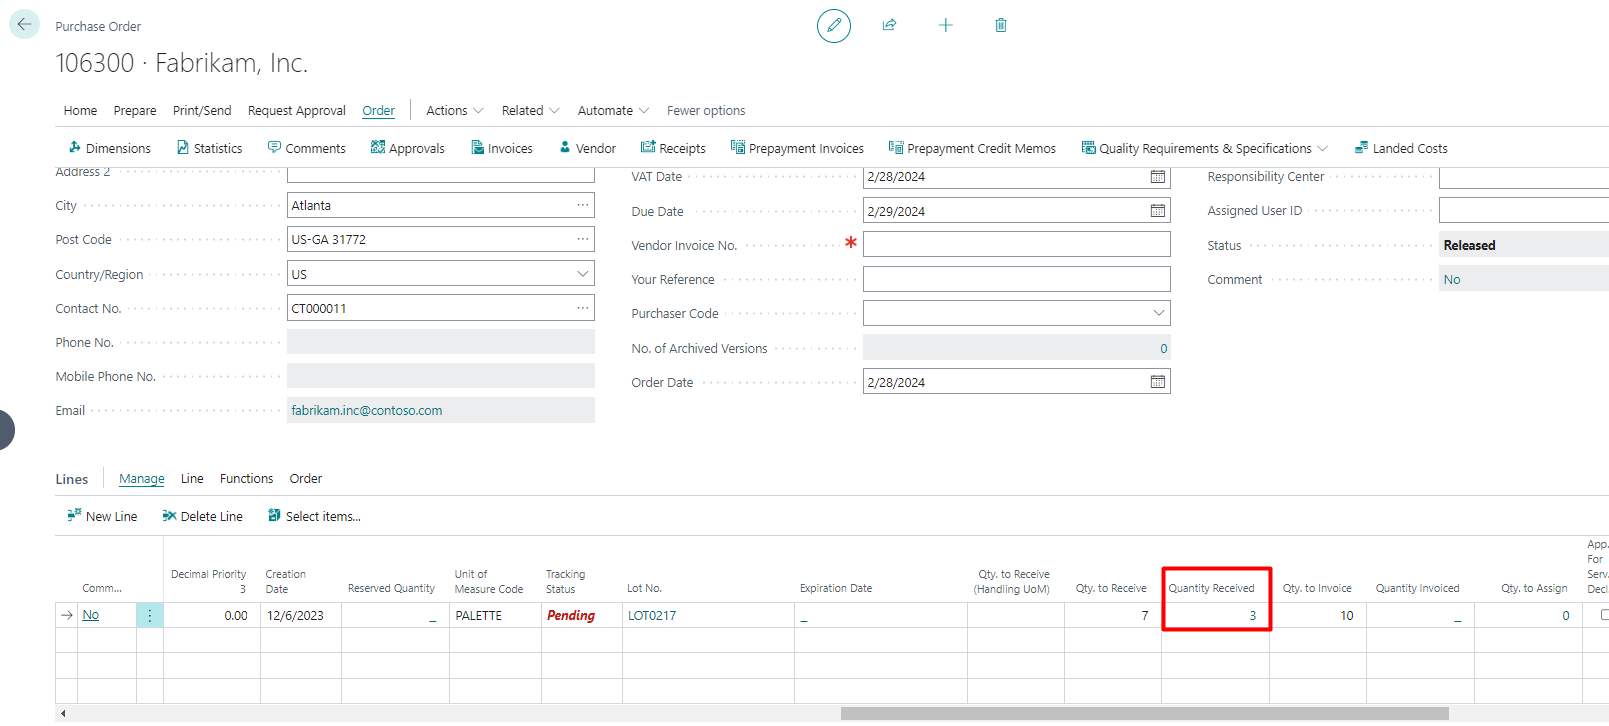Viewport: 1609px width, 726px height.
Task: Open the Due Date calendar picker
Action: pyautogui.click(x=1157, y=211)
